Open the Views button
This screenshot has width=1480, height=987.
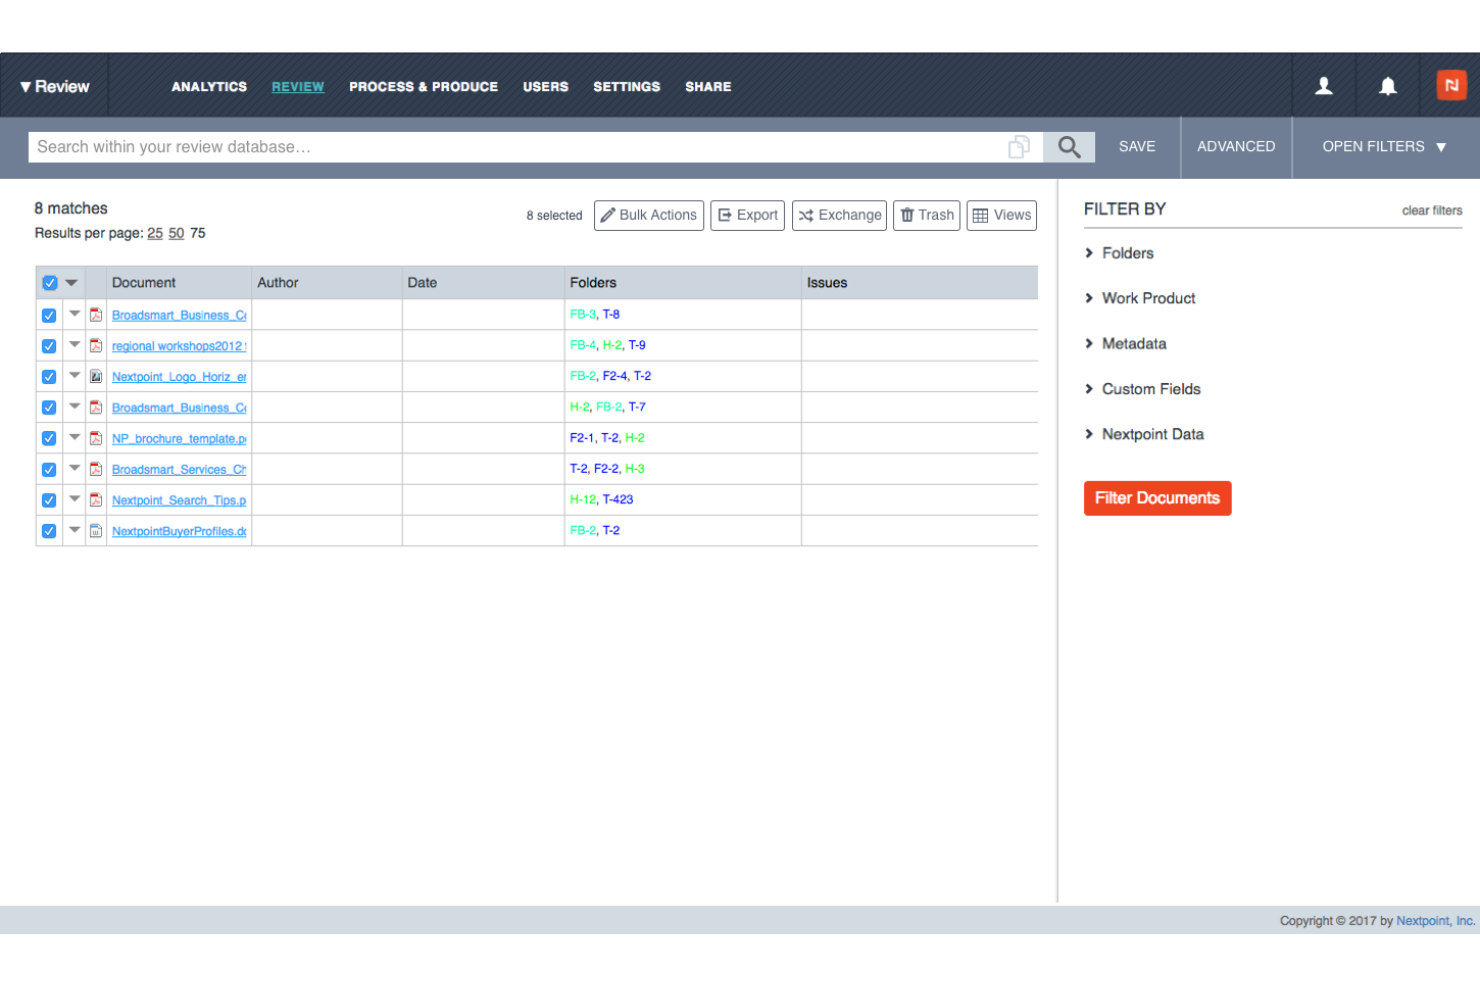1001,215
